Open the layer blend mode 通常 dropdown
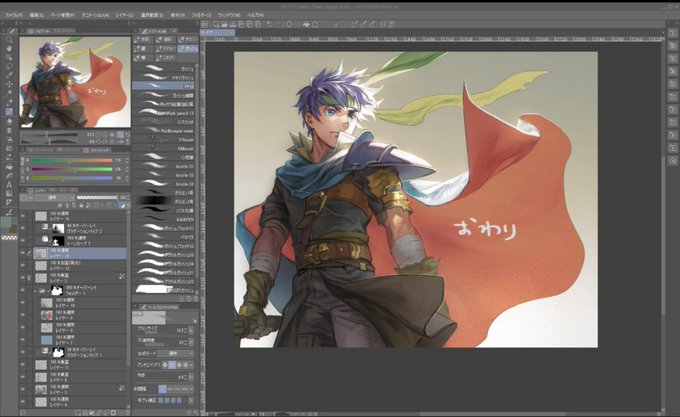680x417 pixels. coord(54,197)
